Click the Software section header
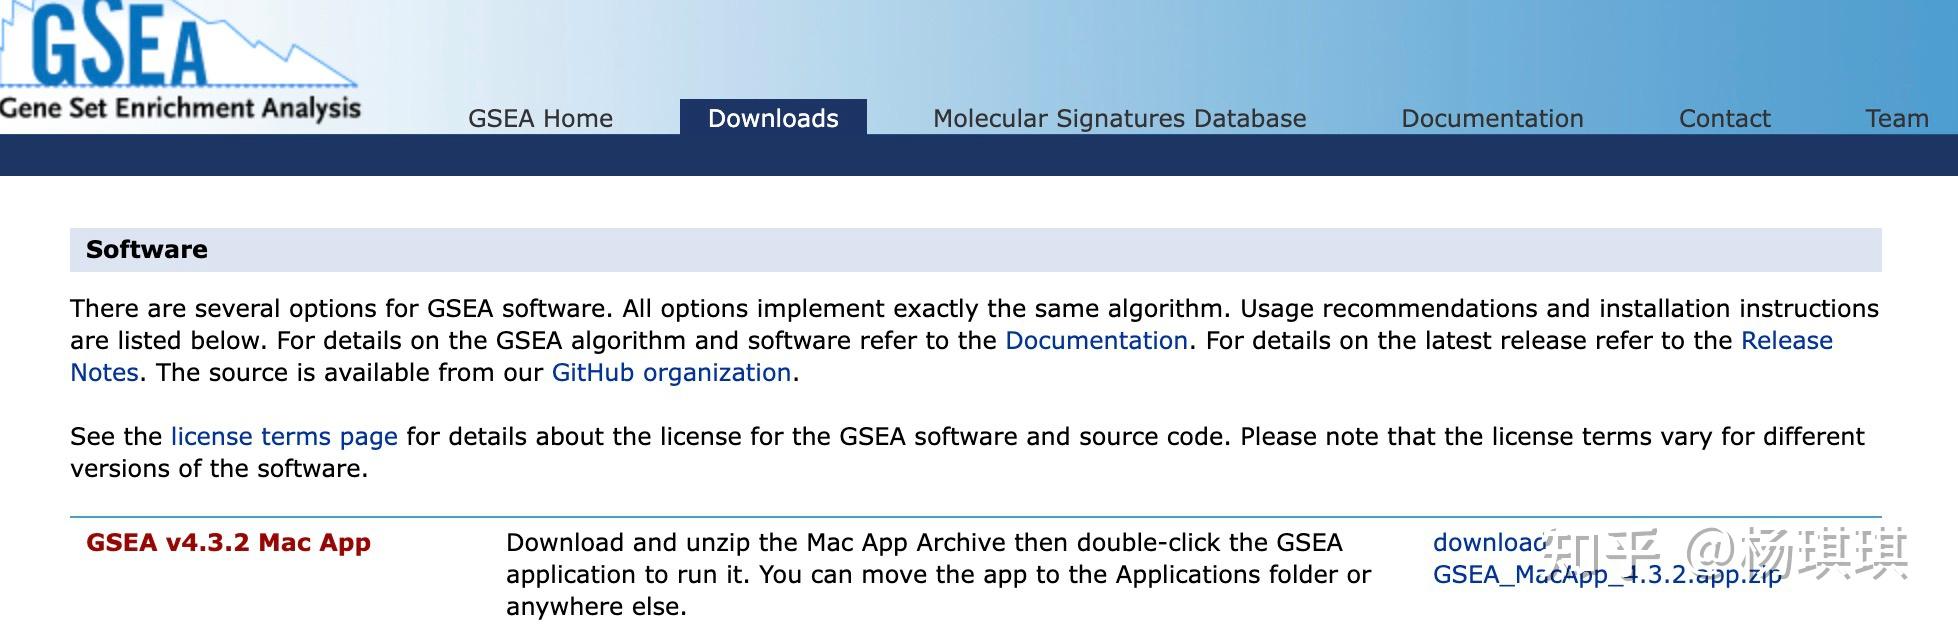 coord(975,249)
